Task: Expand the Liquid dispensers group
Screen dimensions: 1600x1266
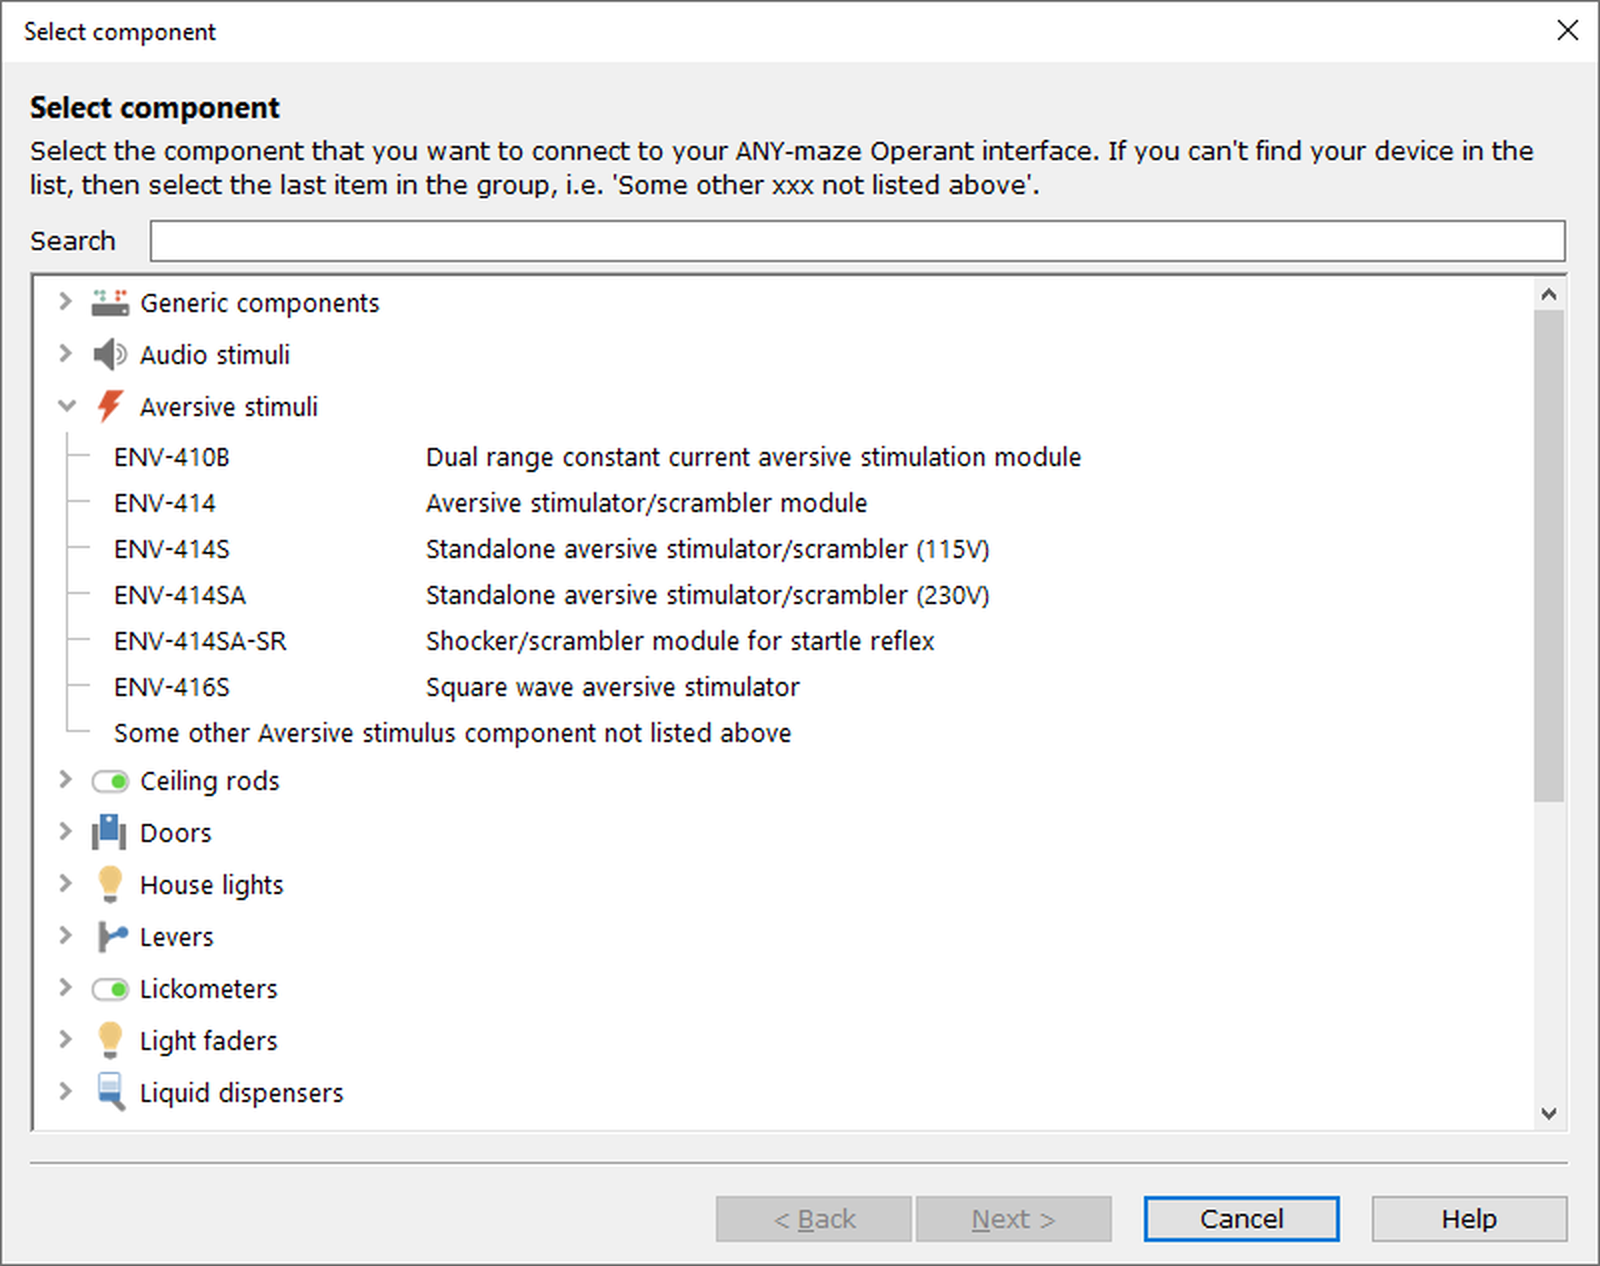Action: coord(66,1092)
